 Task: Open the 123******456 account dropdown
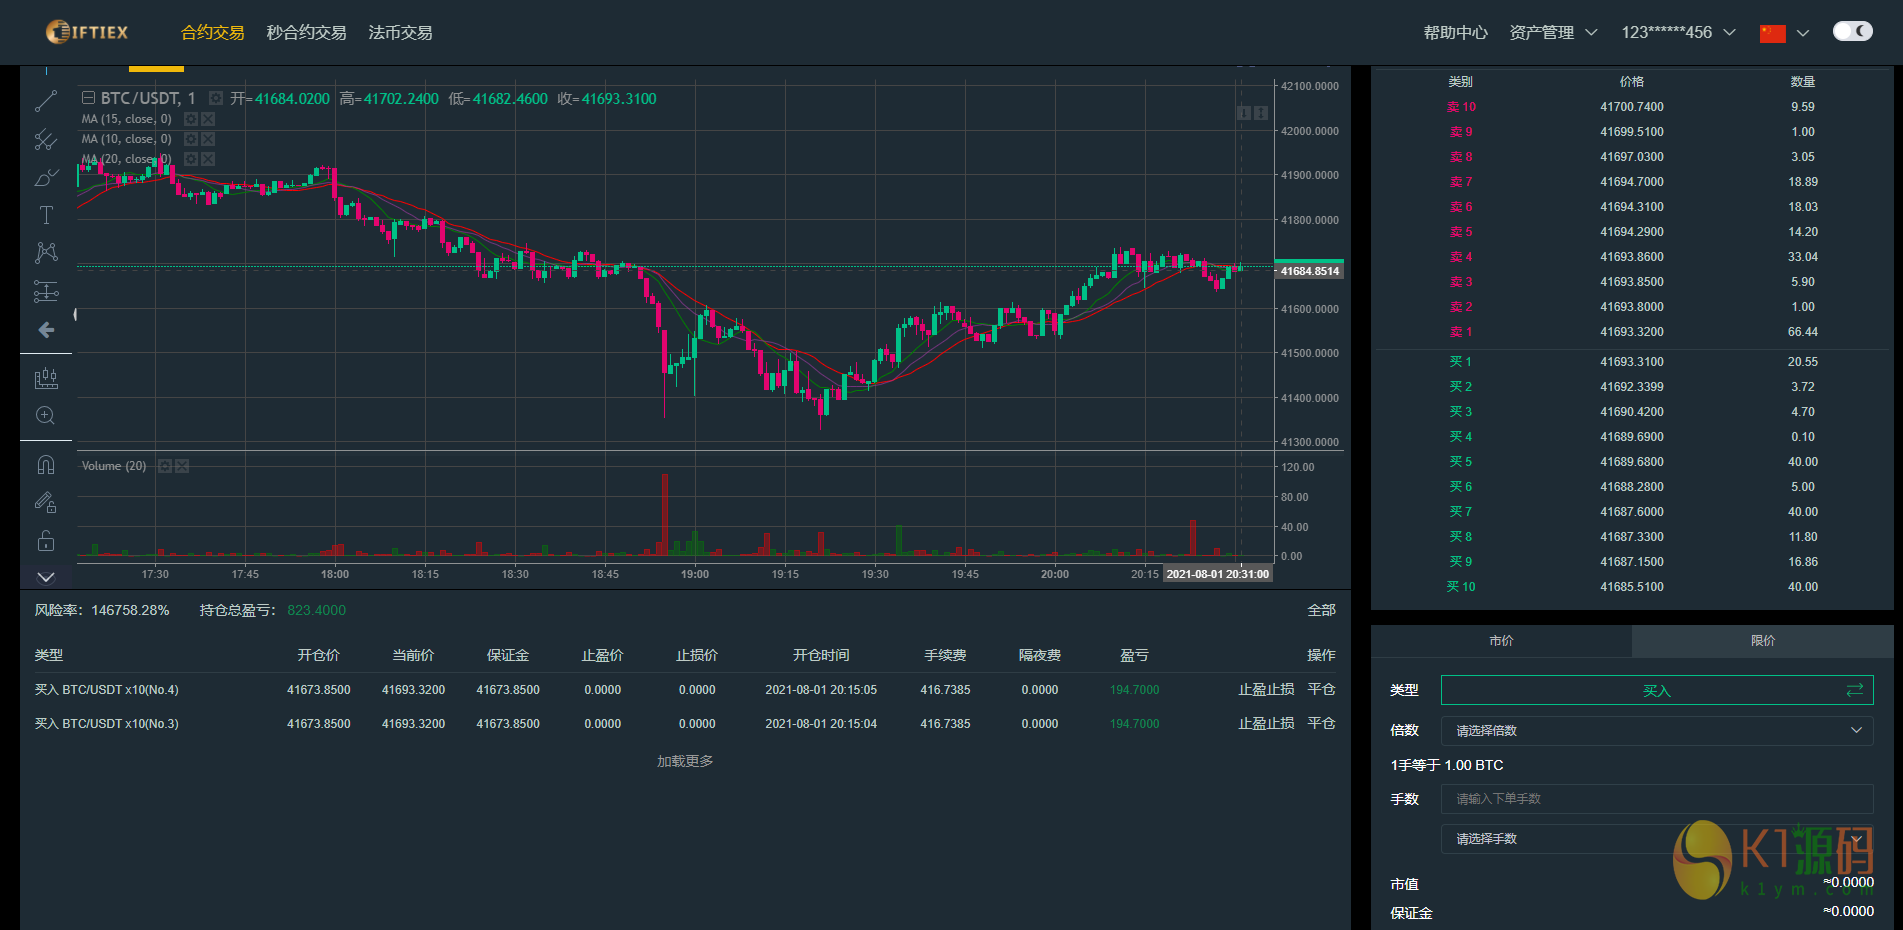pyautogui.click(x=1678, y=33)
